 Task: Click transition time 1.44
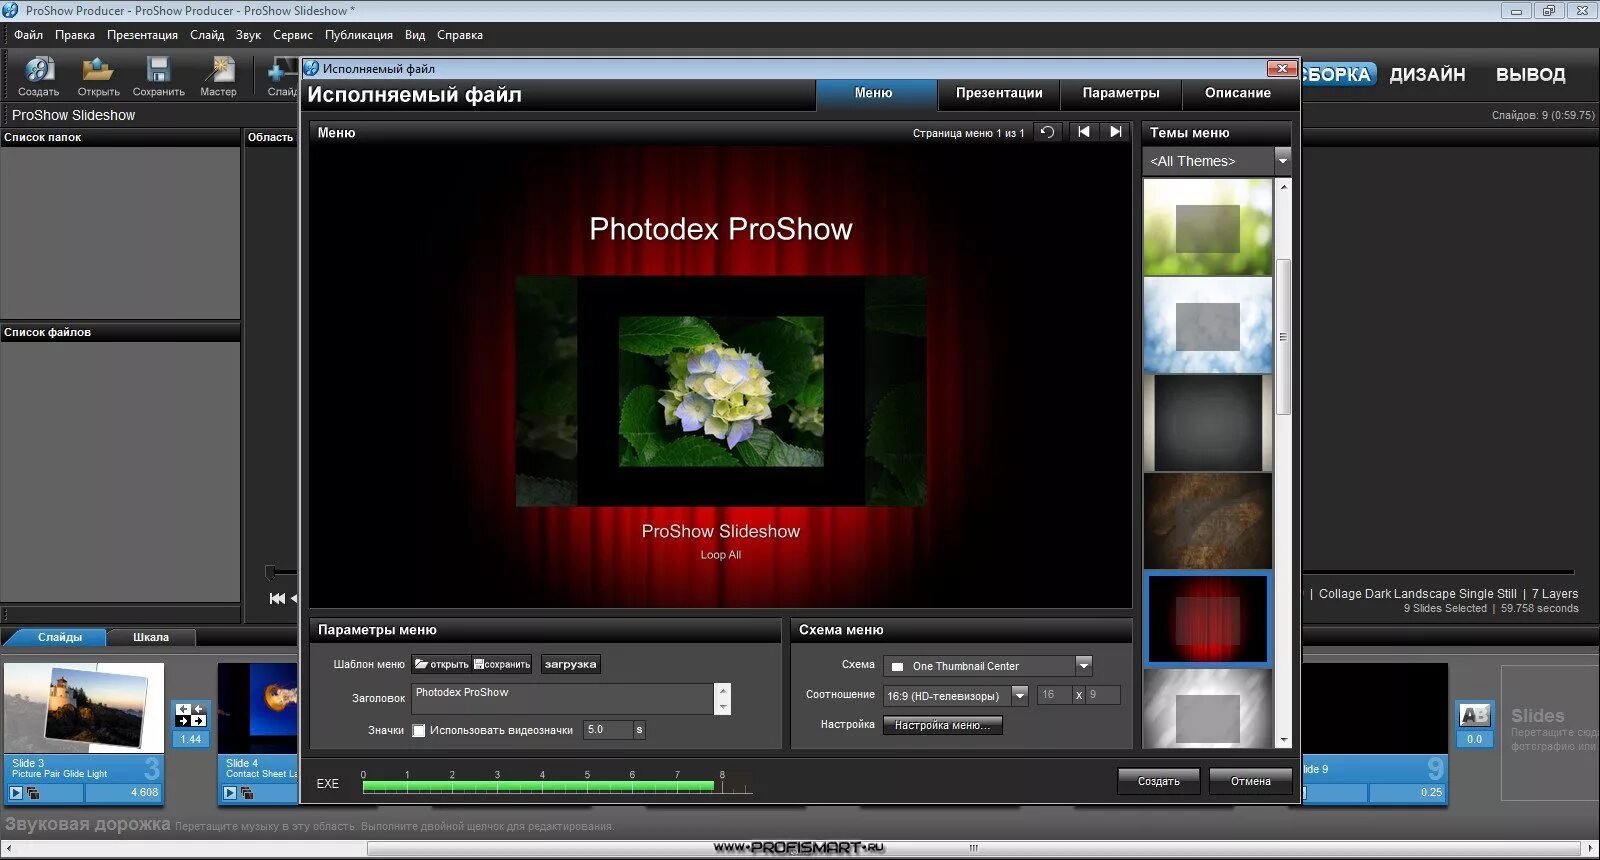(191, 739)
